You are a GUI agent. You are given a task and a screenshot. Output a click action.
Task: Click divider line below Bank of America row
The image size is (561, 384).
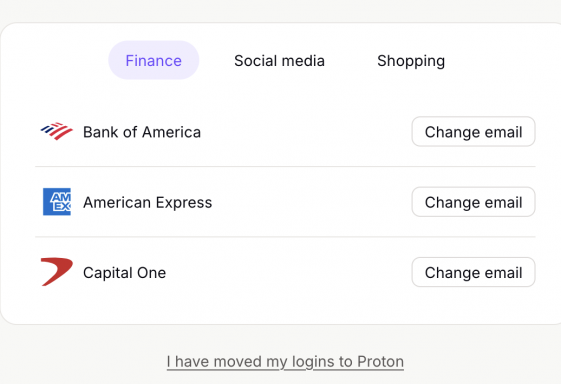(x=285, y=166)
